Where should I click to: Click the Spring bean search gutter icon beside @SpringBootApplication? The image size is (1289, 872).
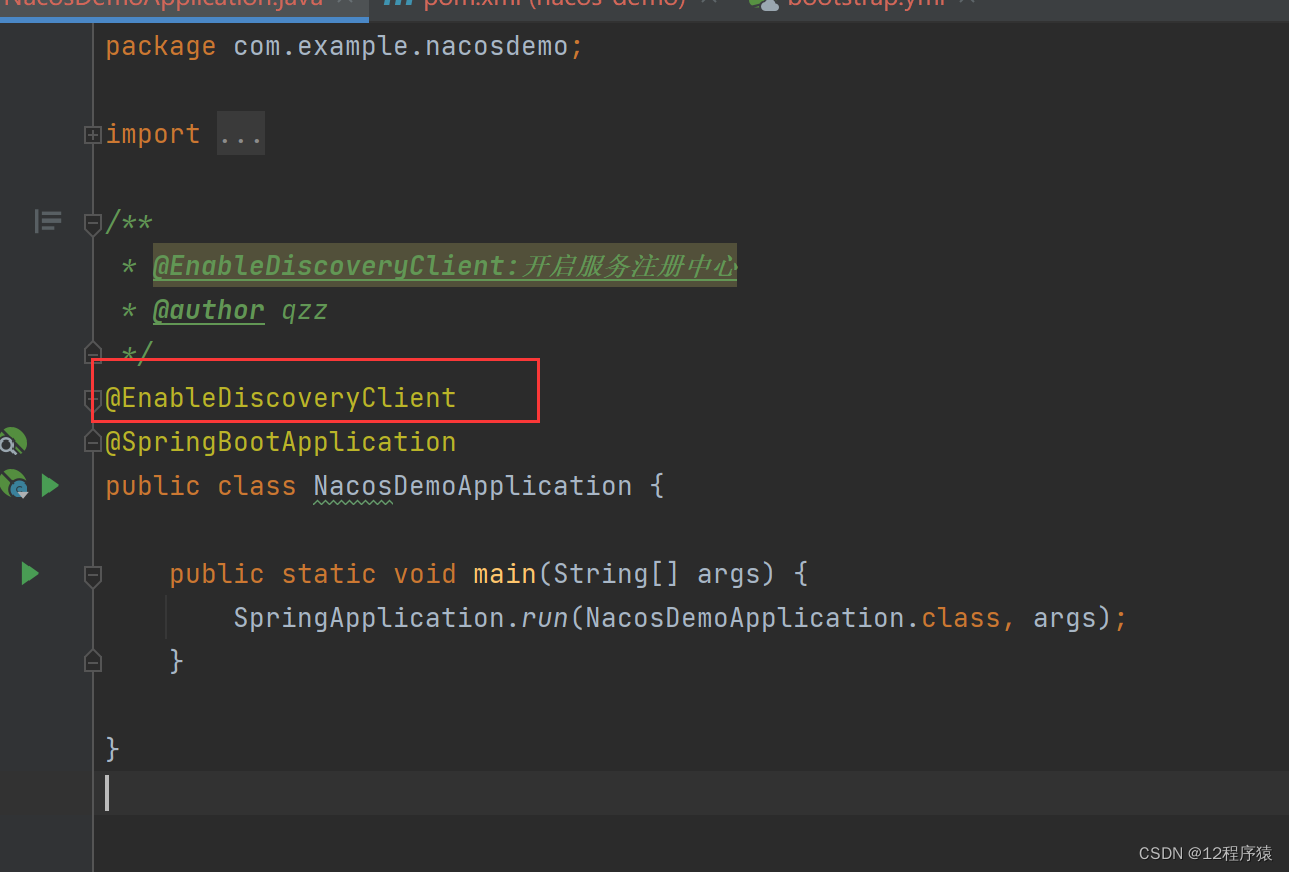tap(12, 441)
